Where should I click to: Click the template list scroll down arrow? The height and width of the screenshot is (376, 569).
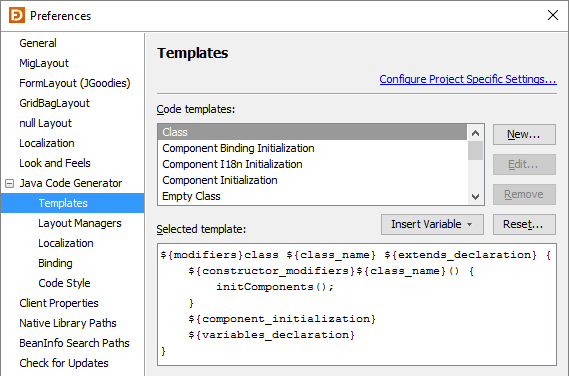(x=475, y=197)
